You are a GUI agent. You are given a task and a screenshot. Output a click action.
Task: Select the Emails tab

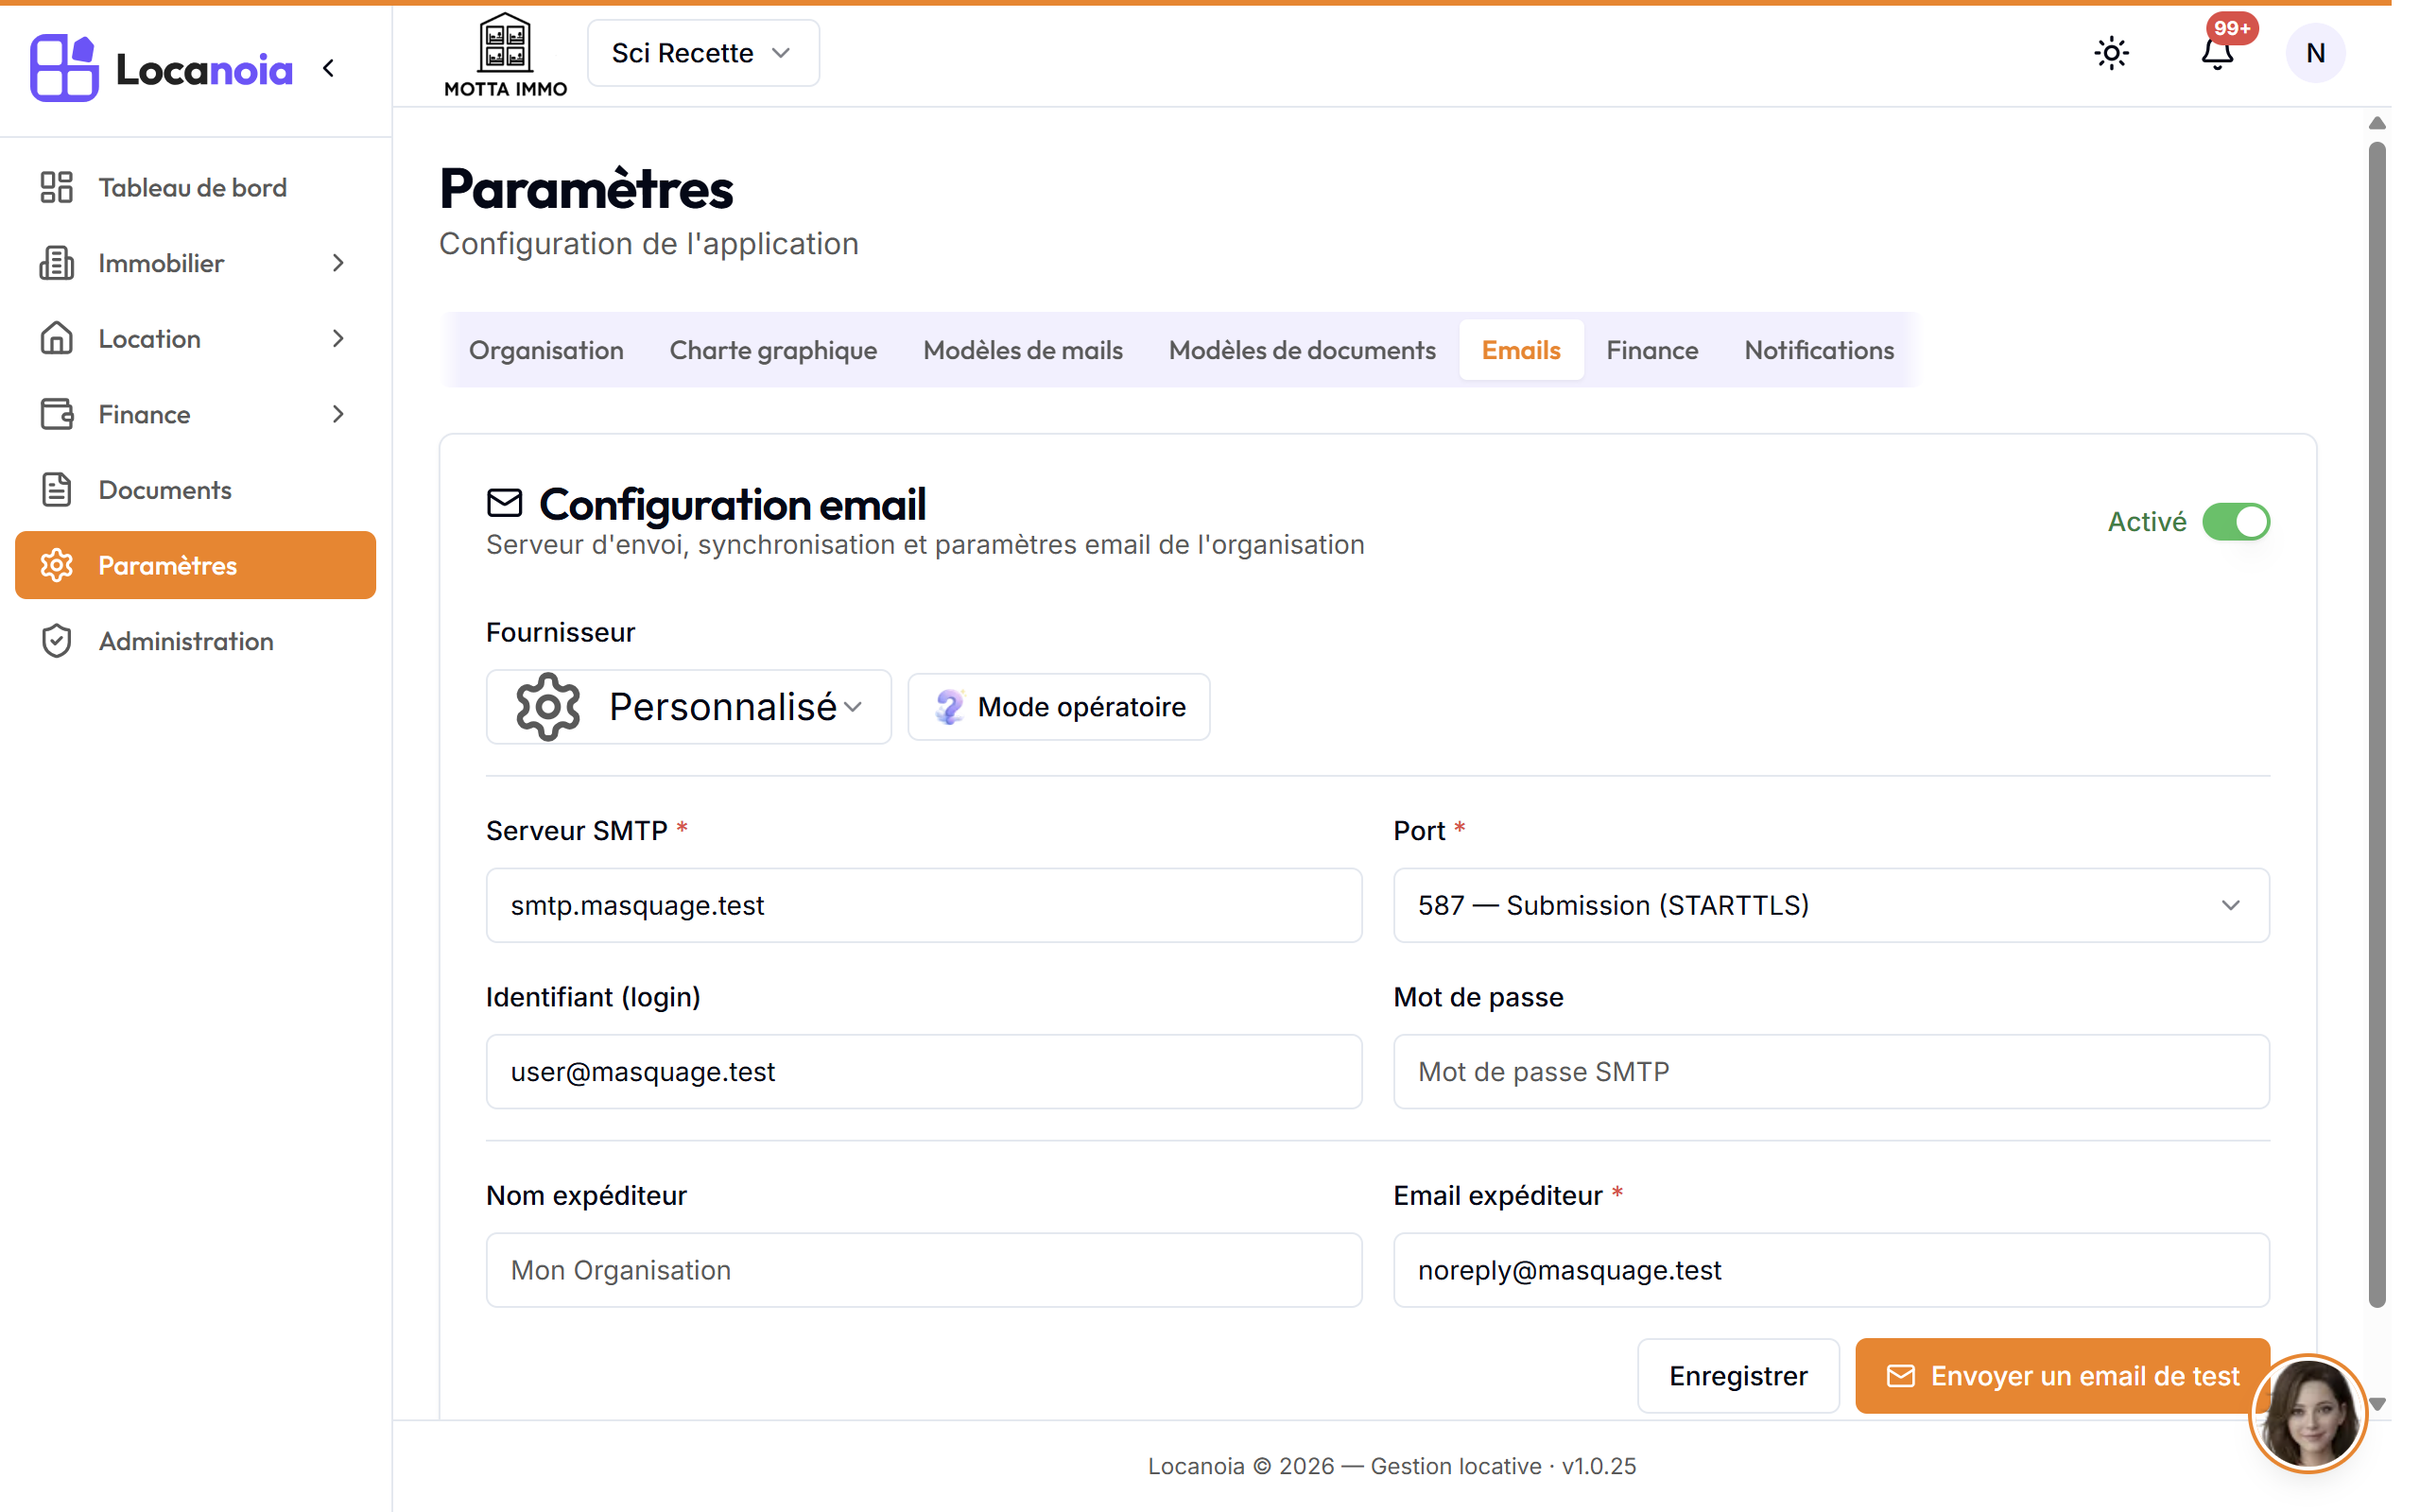1521,350
